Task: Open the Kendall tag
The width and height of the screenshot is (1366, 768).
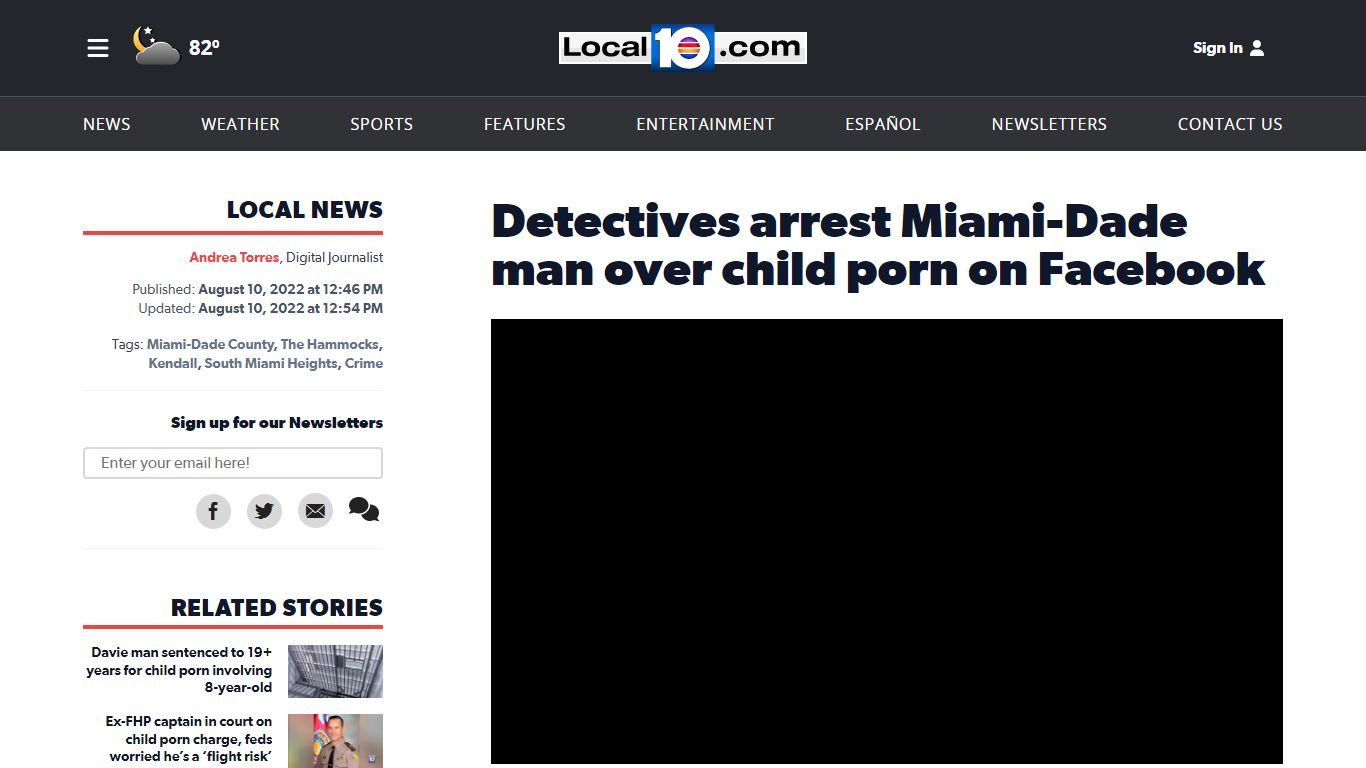Action: point(173,363)
